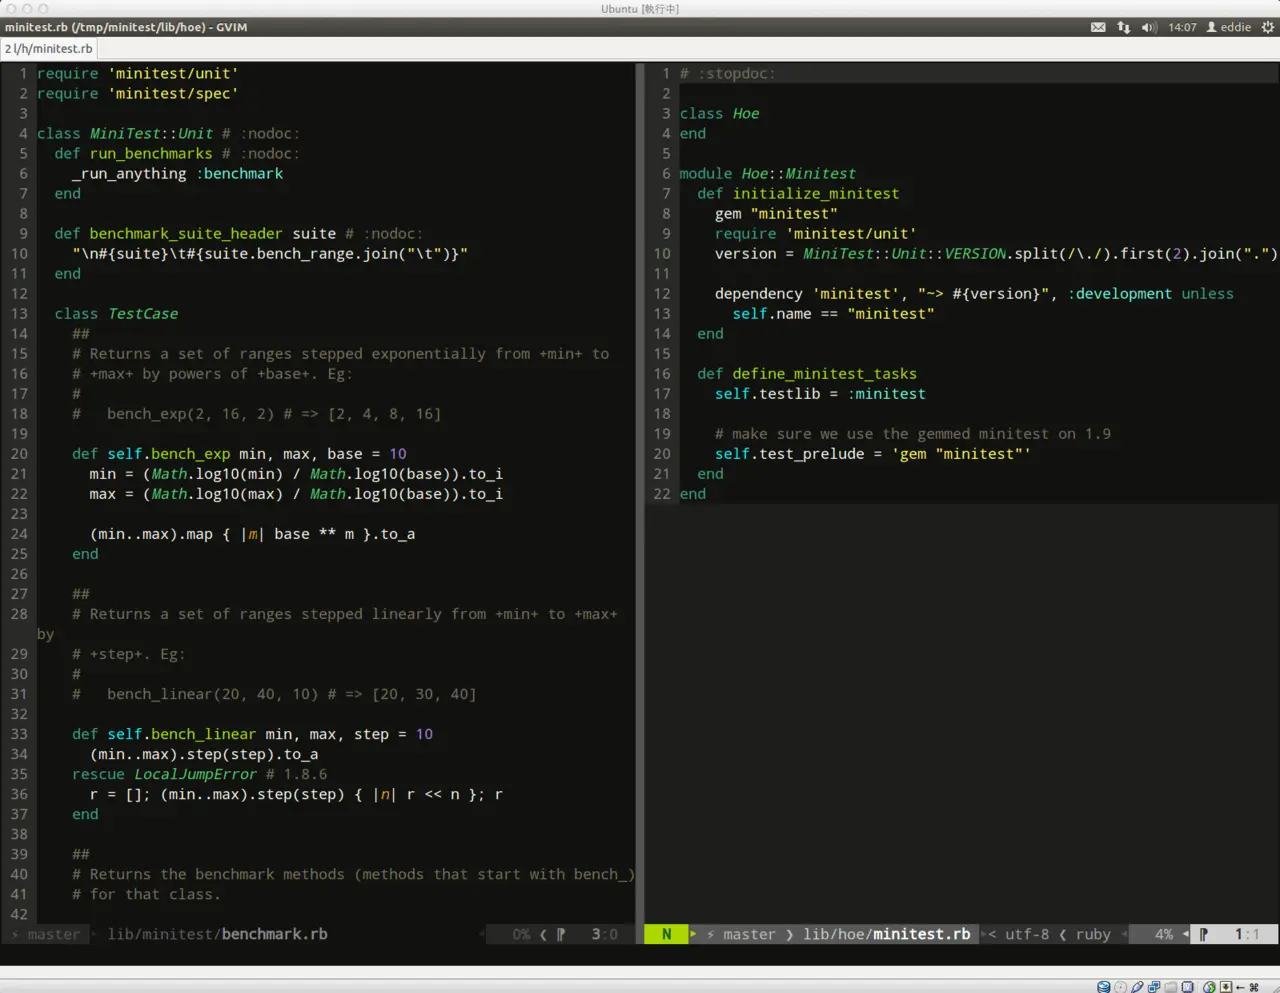Click the VirtualBox shared folders icon
The width and height of the screenshot is (1280, 993).
click(1171, 986)
